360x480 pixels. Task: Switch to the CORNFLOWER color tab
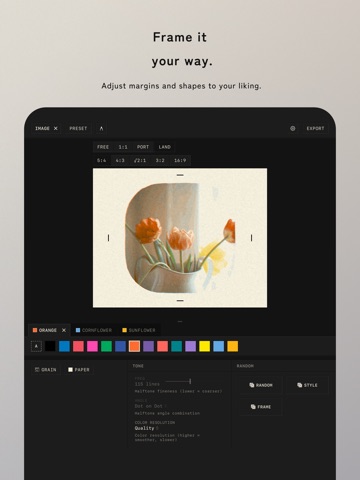(x=94, y=330)
